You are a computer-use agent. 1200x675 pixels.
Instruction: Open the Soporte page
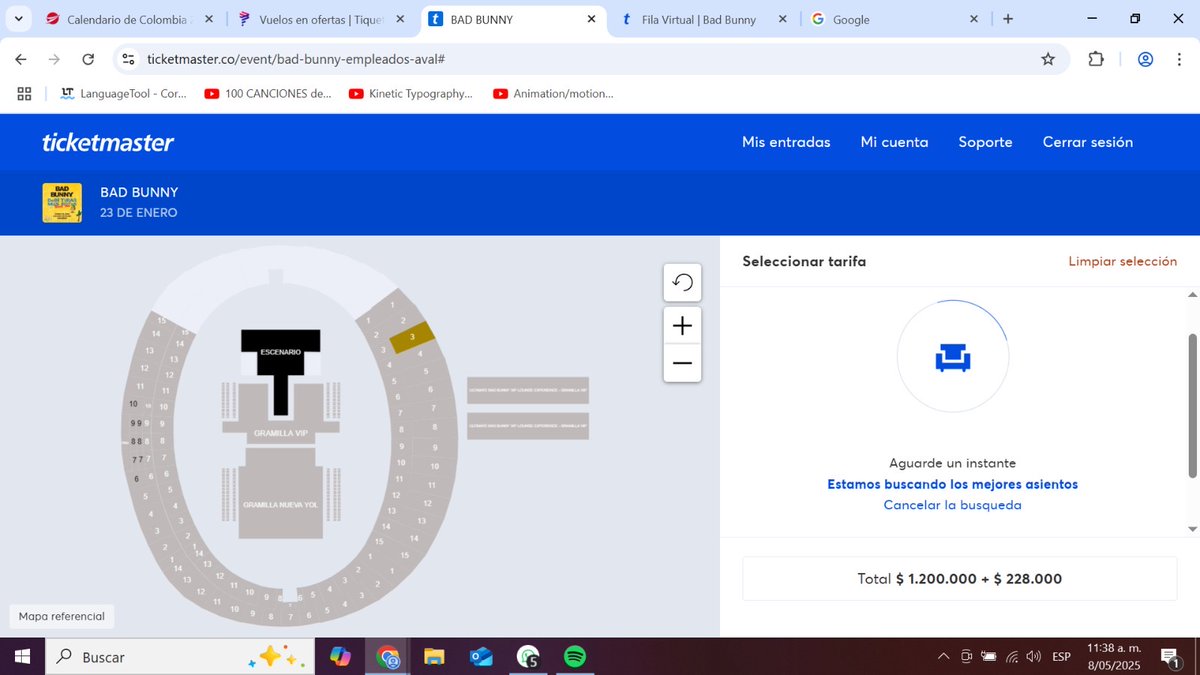[985, 142]
